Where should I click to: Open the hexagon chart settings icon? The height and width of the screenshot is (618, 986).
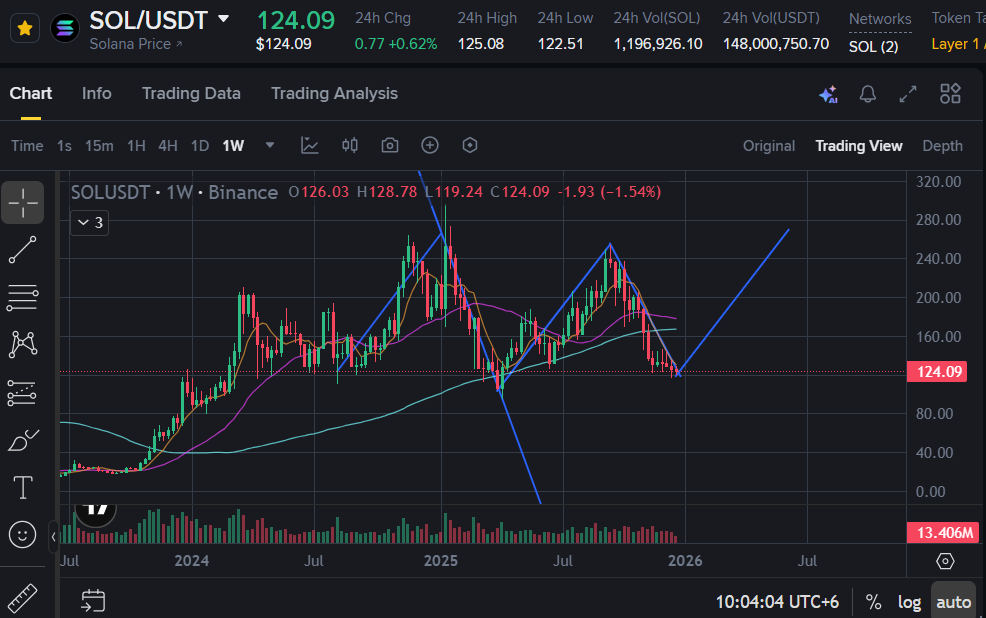[470, 145]
